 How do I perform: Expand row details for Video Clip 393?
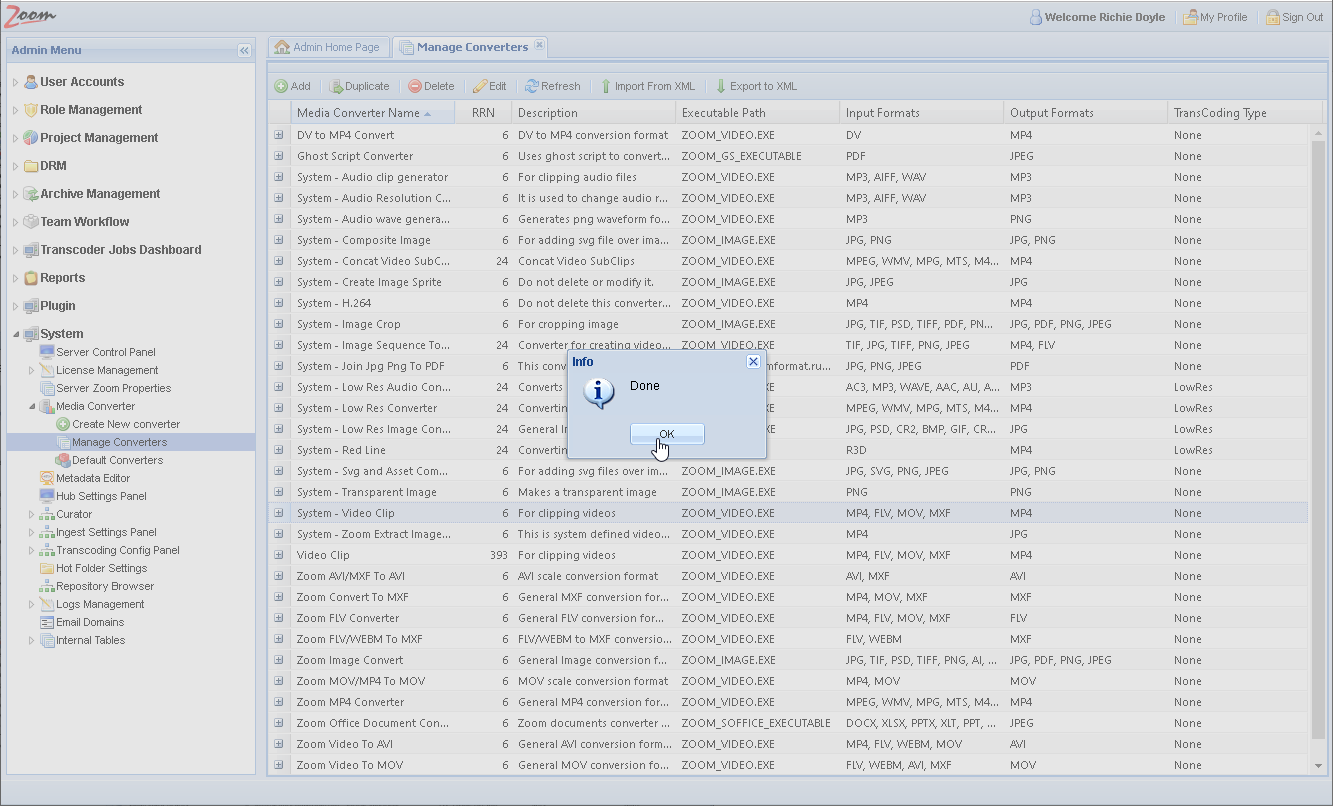(279, 555)
